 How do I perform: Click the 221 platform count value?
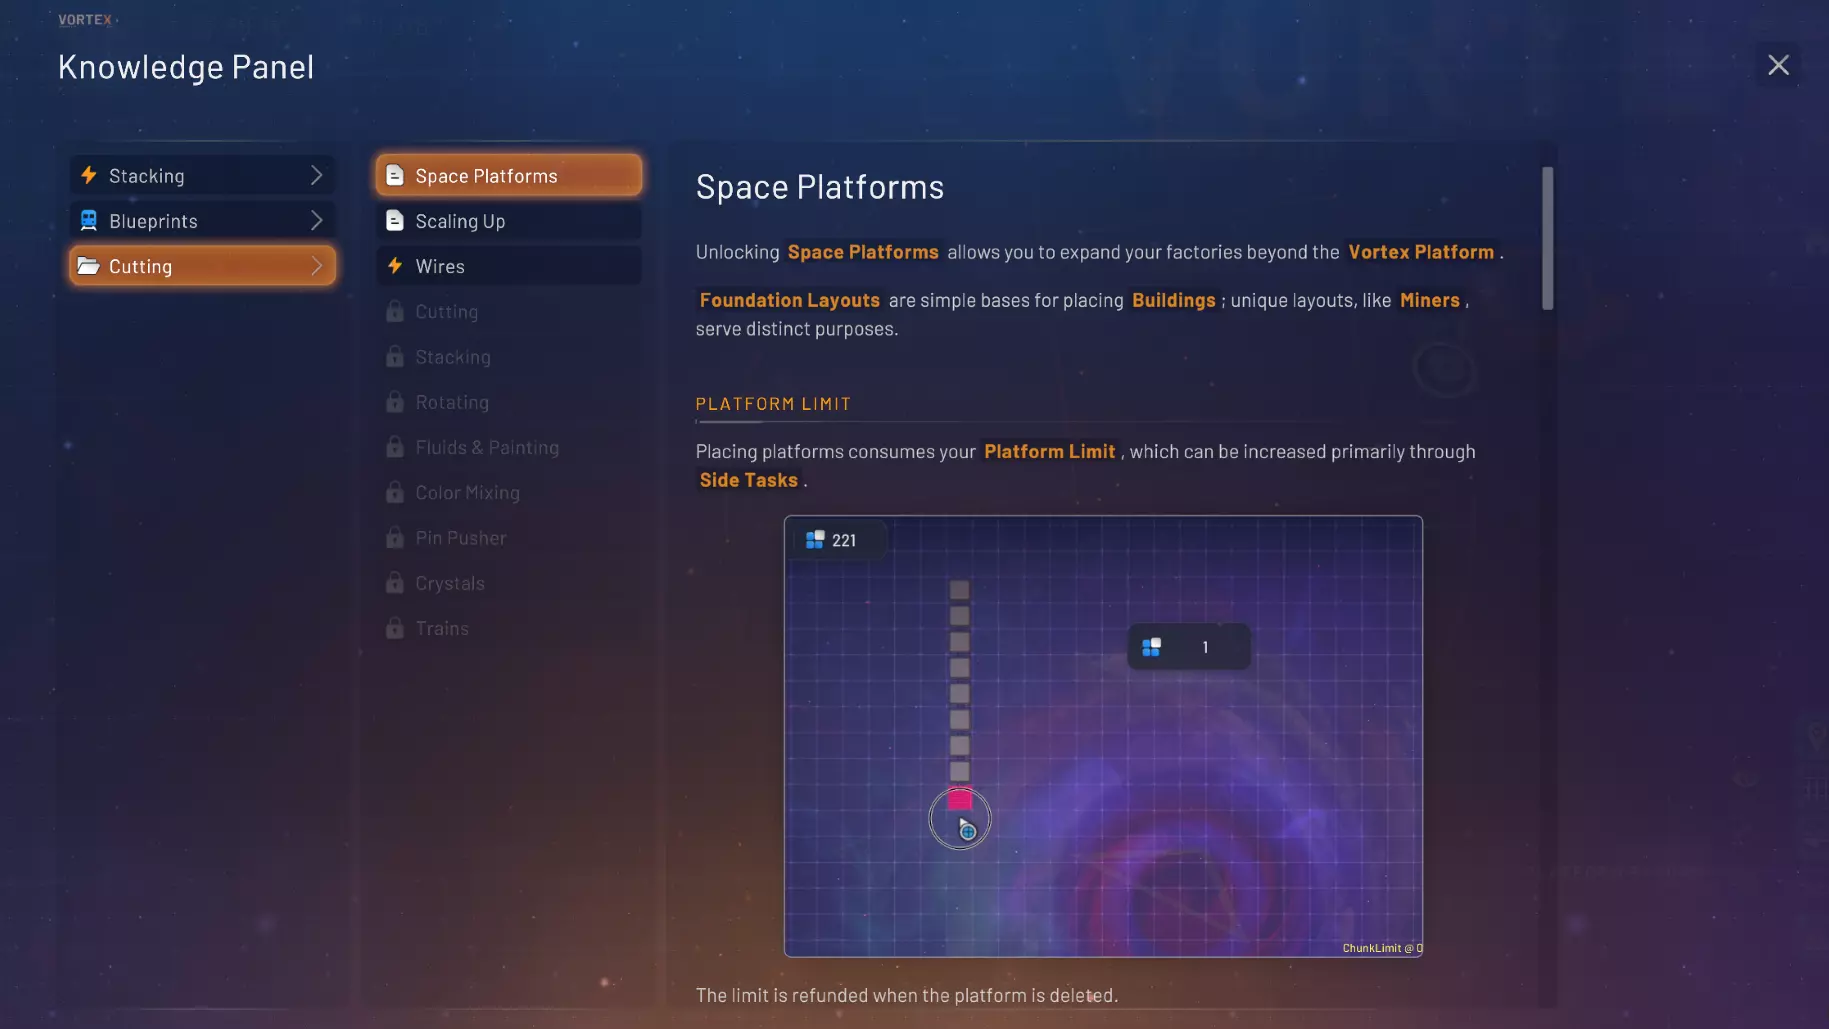[x=844, y=540]
